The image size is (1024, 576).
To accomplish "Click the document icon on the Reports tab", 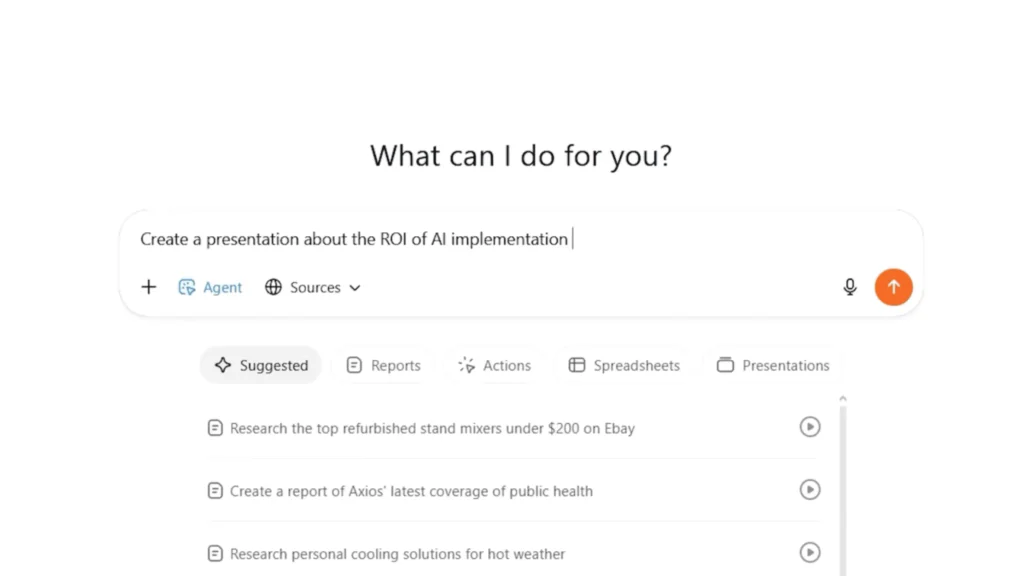I will (355, 365).
